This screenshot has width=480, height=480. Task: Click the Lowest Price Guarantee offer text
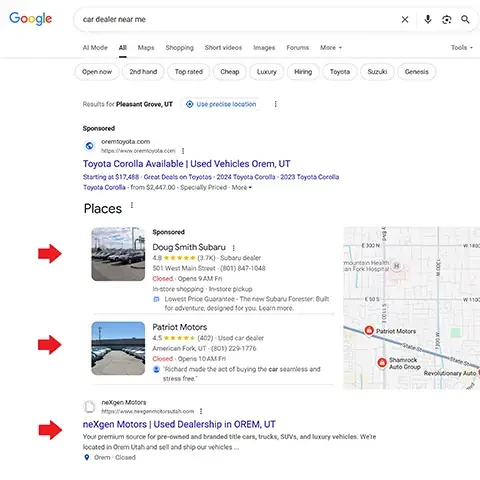(x=247, y=303)
